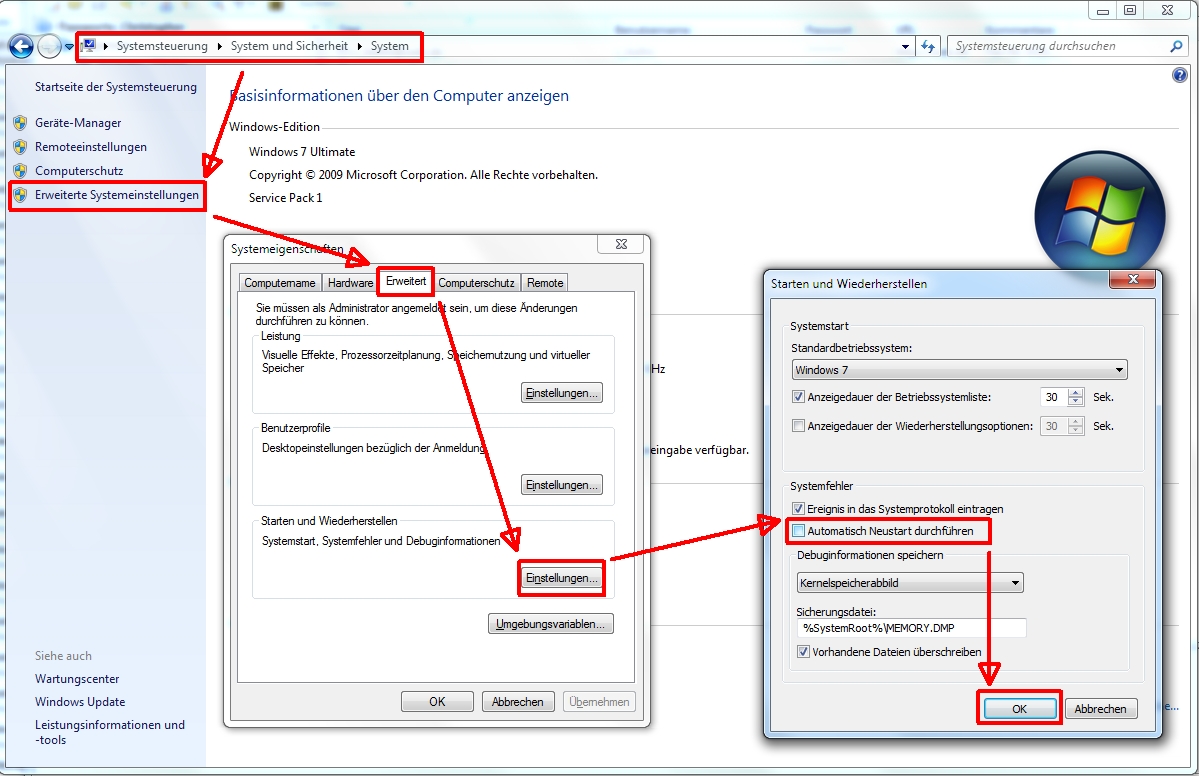
Task: Expand the breadcrumb arrow before Systemsteuerung
Action: 106,46
